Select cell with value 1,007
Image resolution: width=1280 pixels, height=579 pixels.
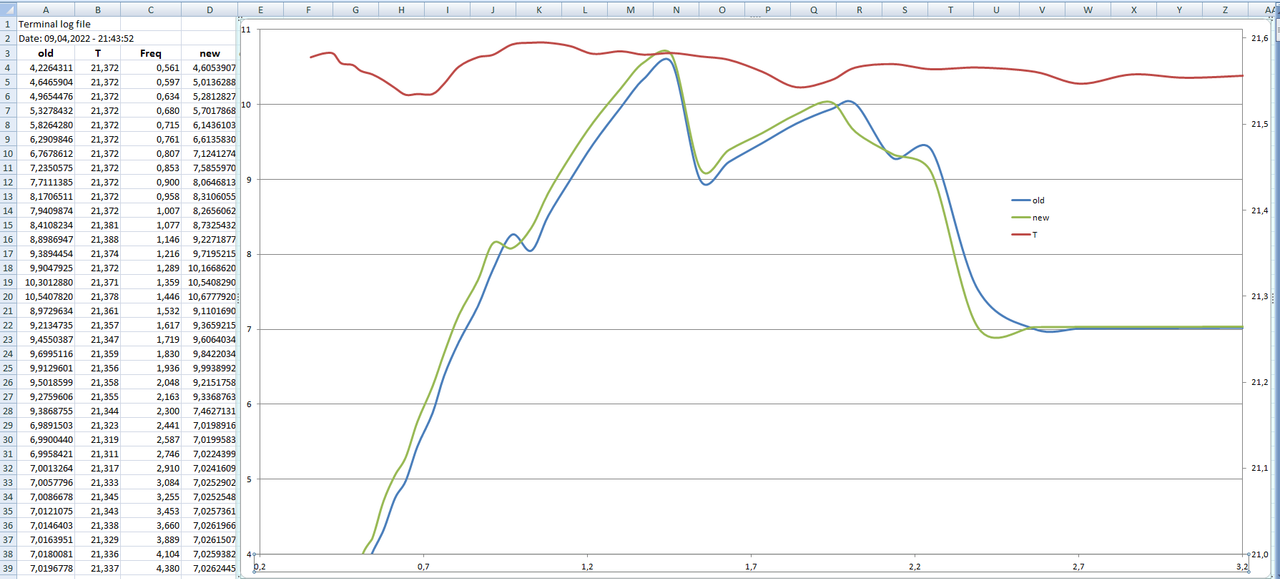click(x=151, y=211)
